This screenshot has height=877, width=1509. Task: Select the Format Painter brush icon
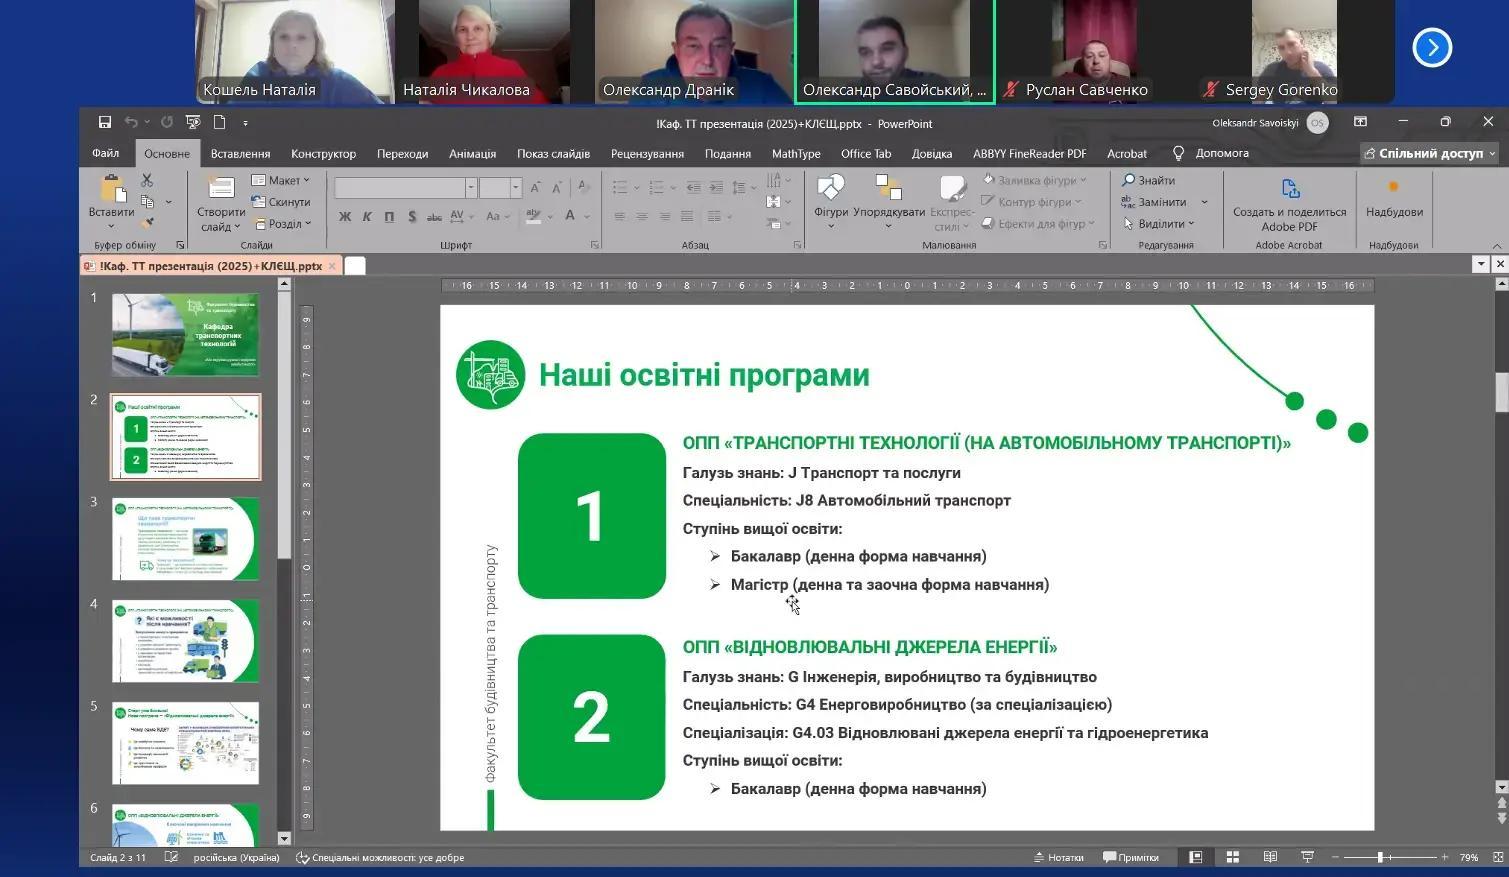tap(147, 223)
